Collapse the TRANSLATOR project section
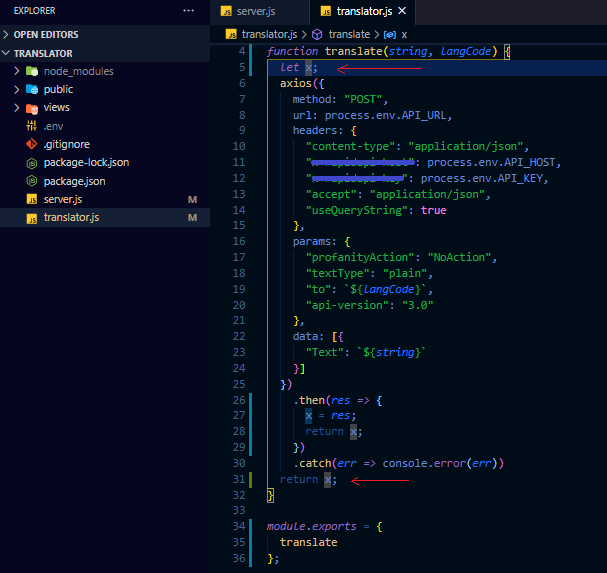Screen dimensions: 607x573 [x=43, y=53]
